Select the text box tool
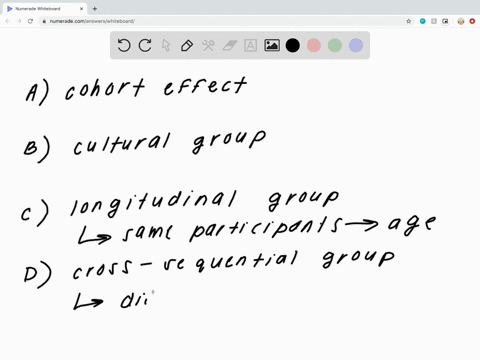The image size is (480, 360). 250,45
